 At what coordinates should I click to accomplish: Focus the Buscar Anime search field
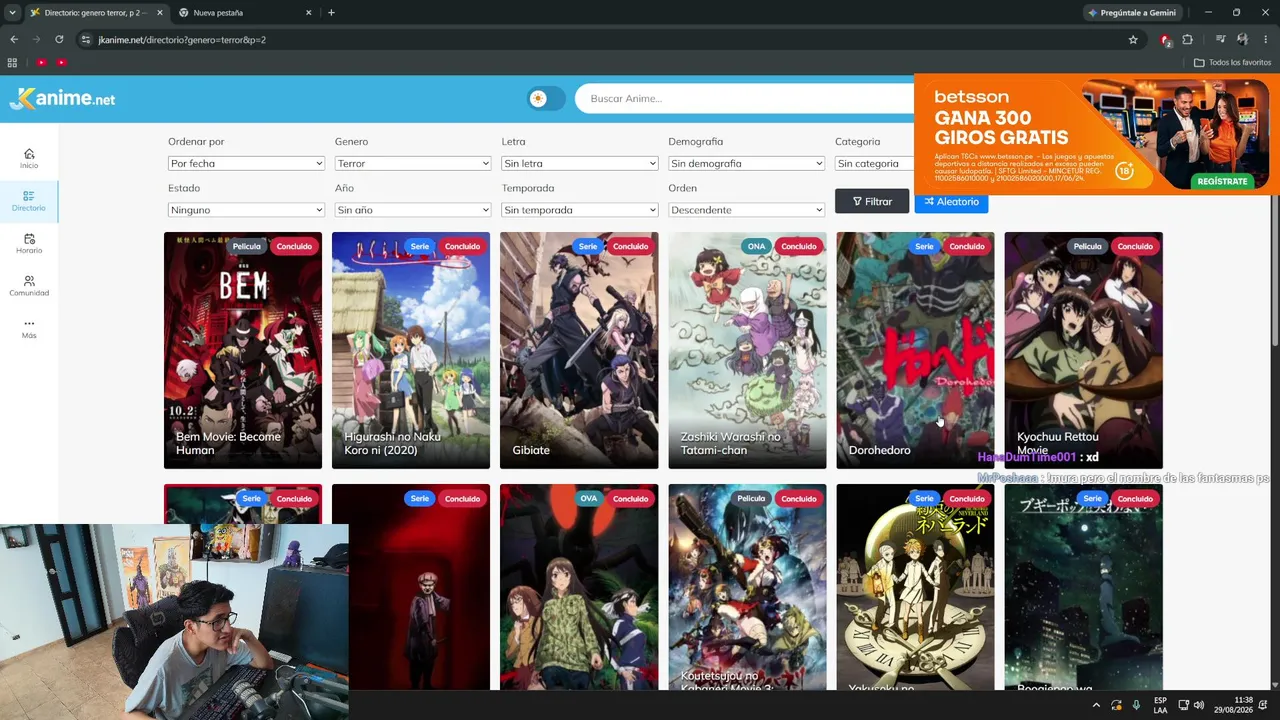[744, 98]
